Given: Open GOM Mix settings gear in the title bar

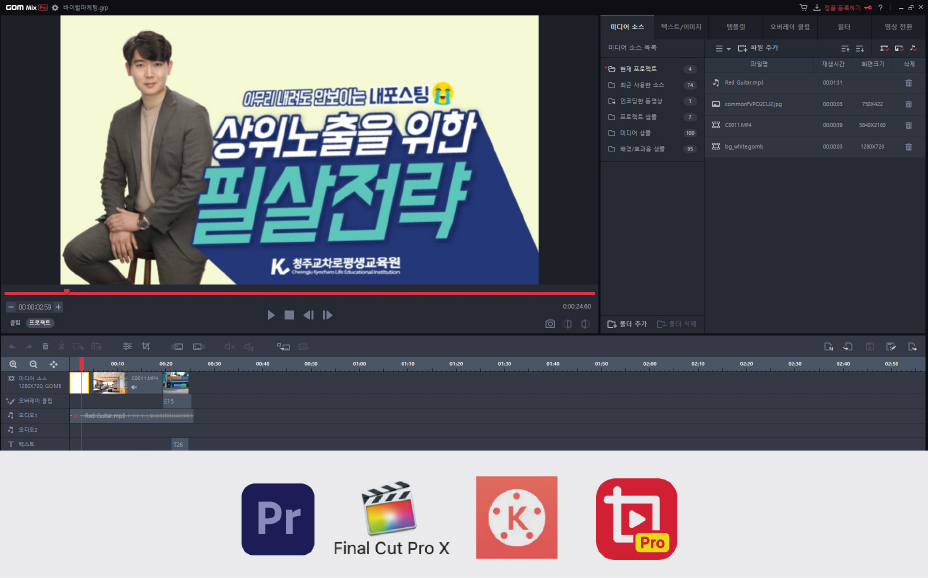Looking at the screenshot, I should click(x=55, y=8).
